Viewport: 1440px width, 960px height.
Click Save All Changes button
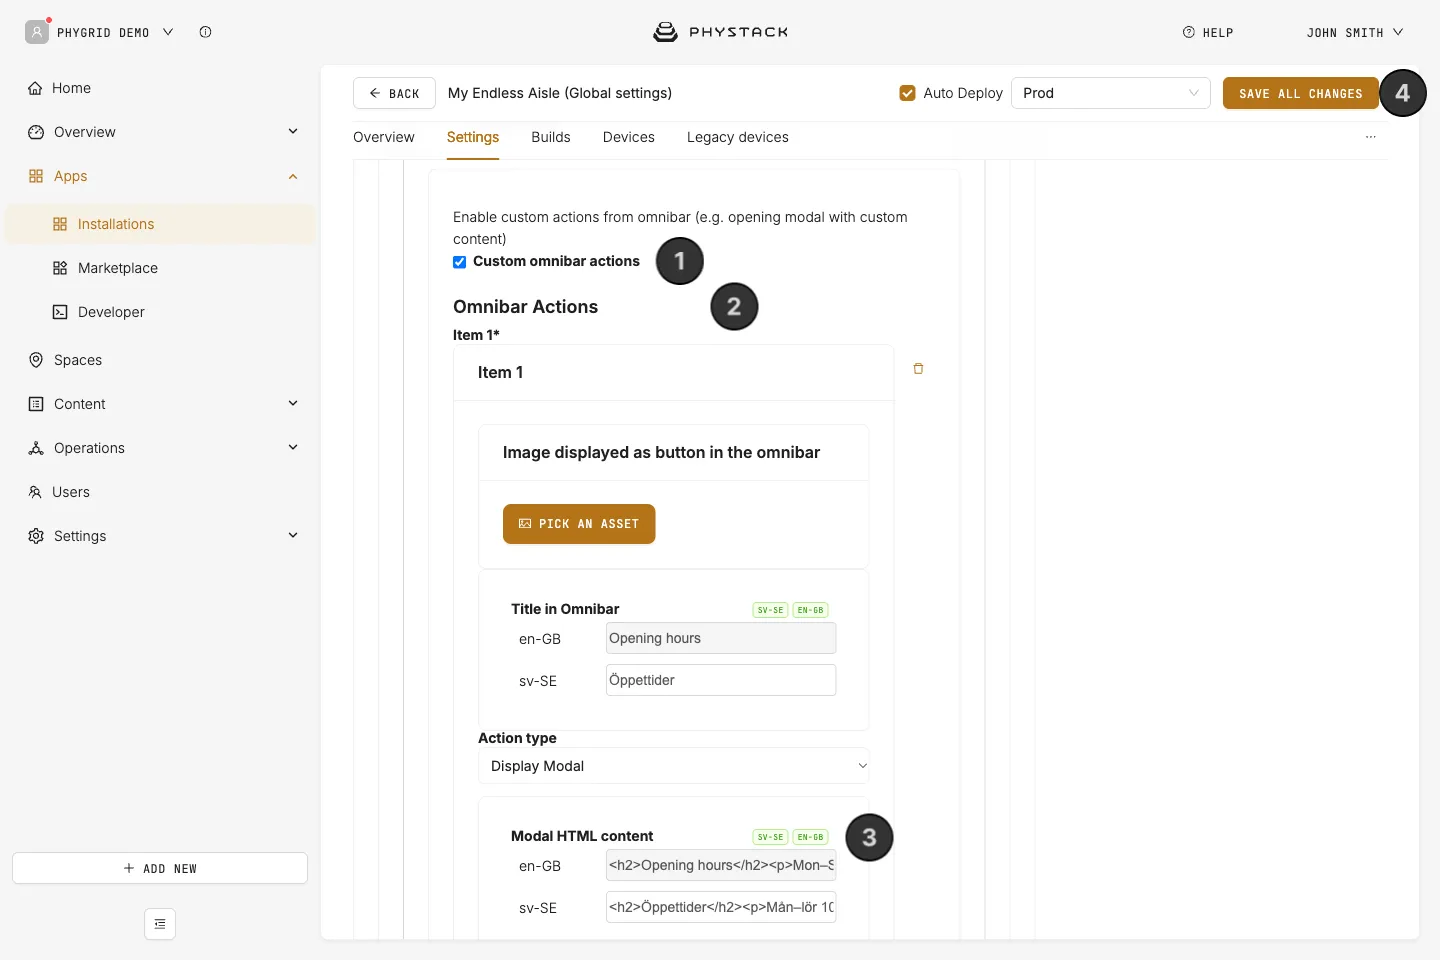click(x=1301, y=93)
